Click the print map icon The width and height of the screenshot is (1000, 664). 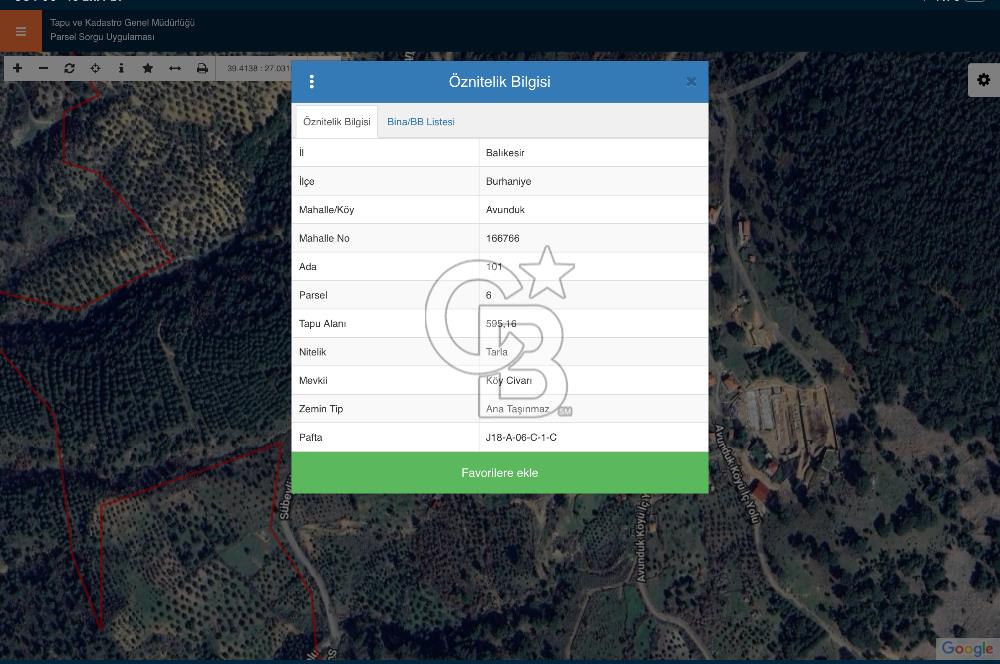coord(202,68)
